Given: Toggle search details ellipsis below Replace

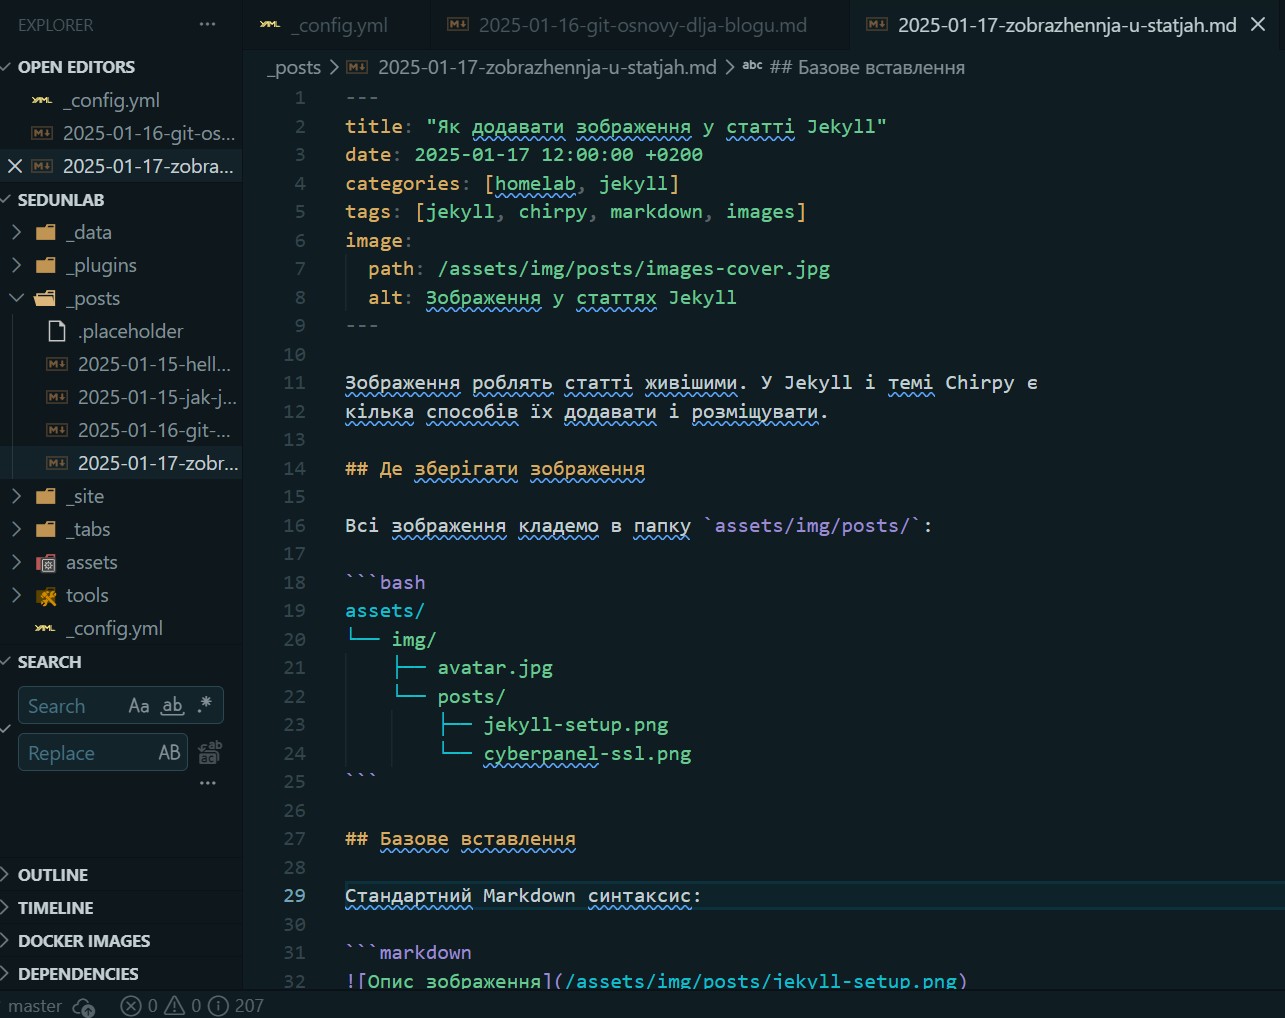Looking at the screenshot, I should coord(208,783).
